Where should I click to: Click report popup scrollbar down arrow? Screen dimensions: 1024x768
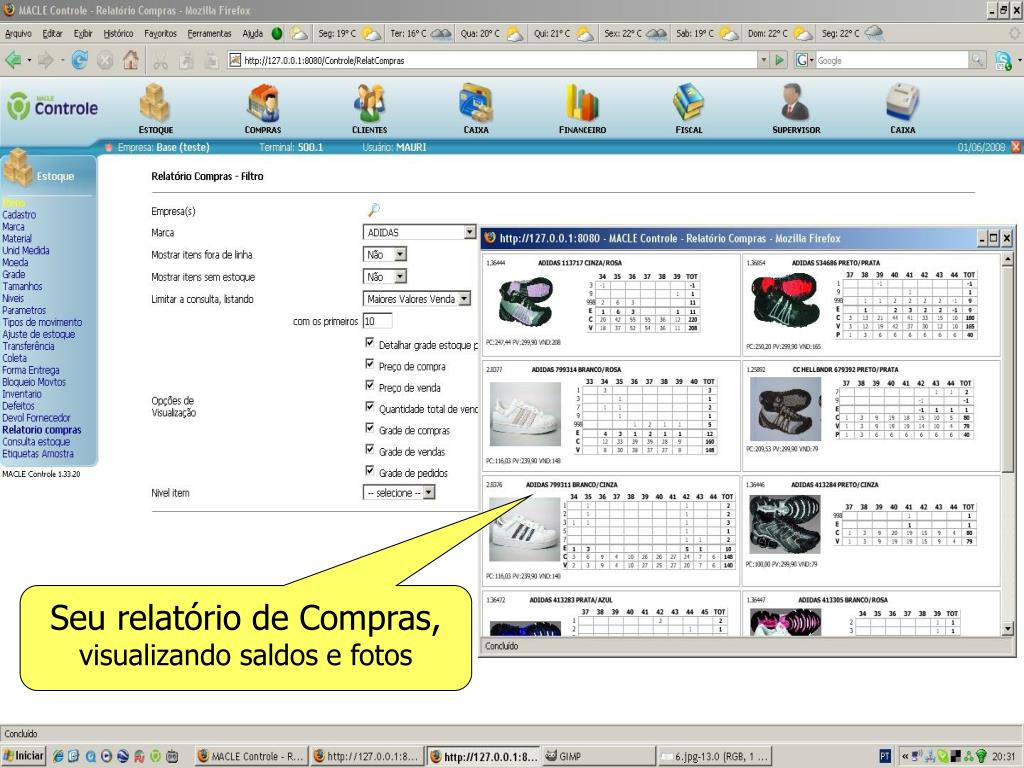coord(1007,629)
